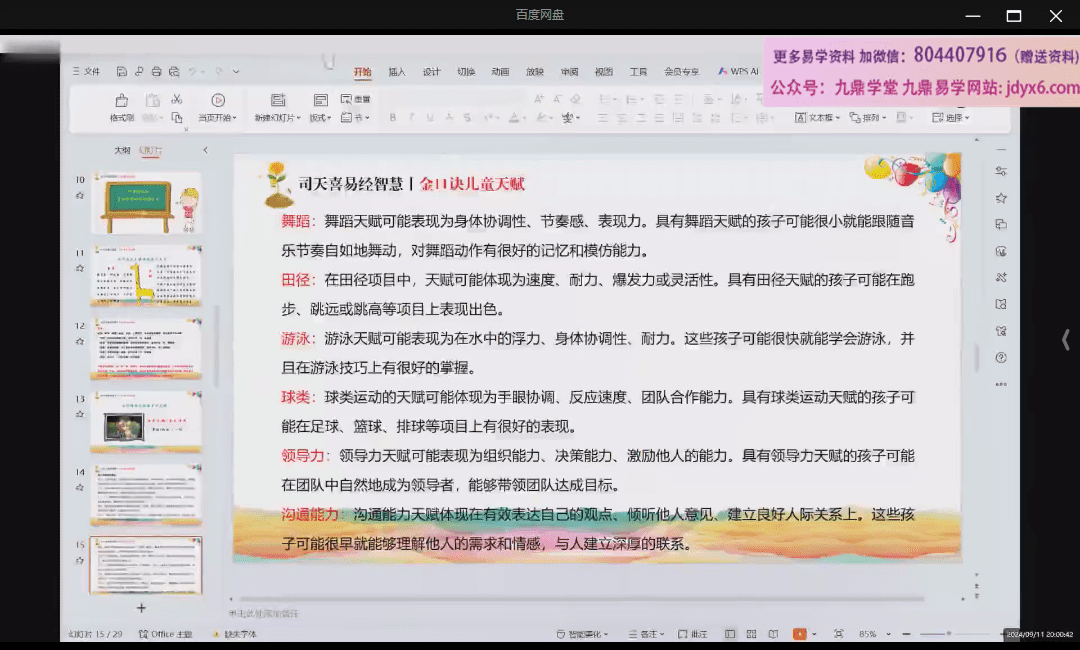This screenshot has height=650, width=1080.
Task: Open the 备注 notes dropdown
Action: point(648,633)
